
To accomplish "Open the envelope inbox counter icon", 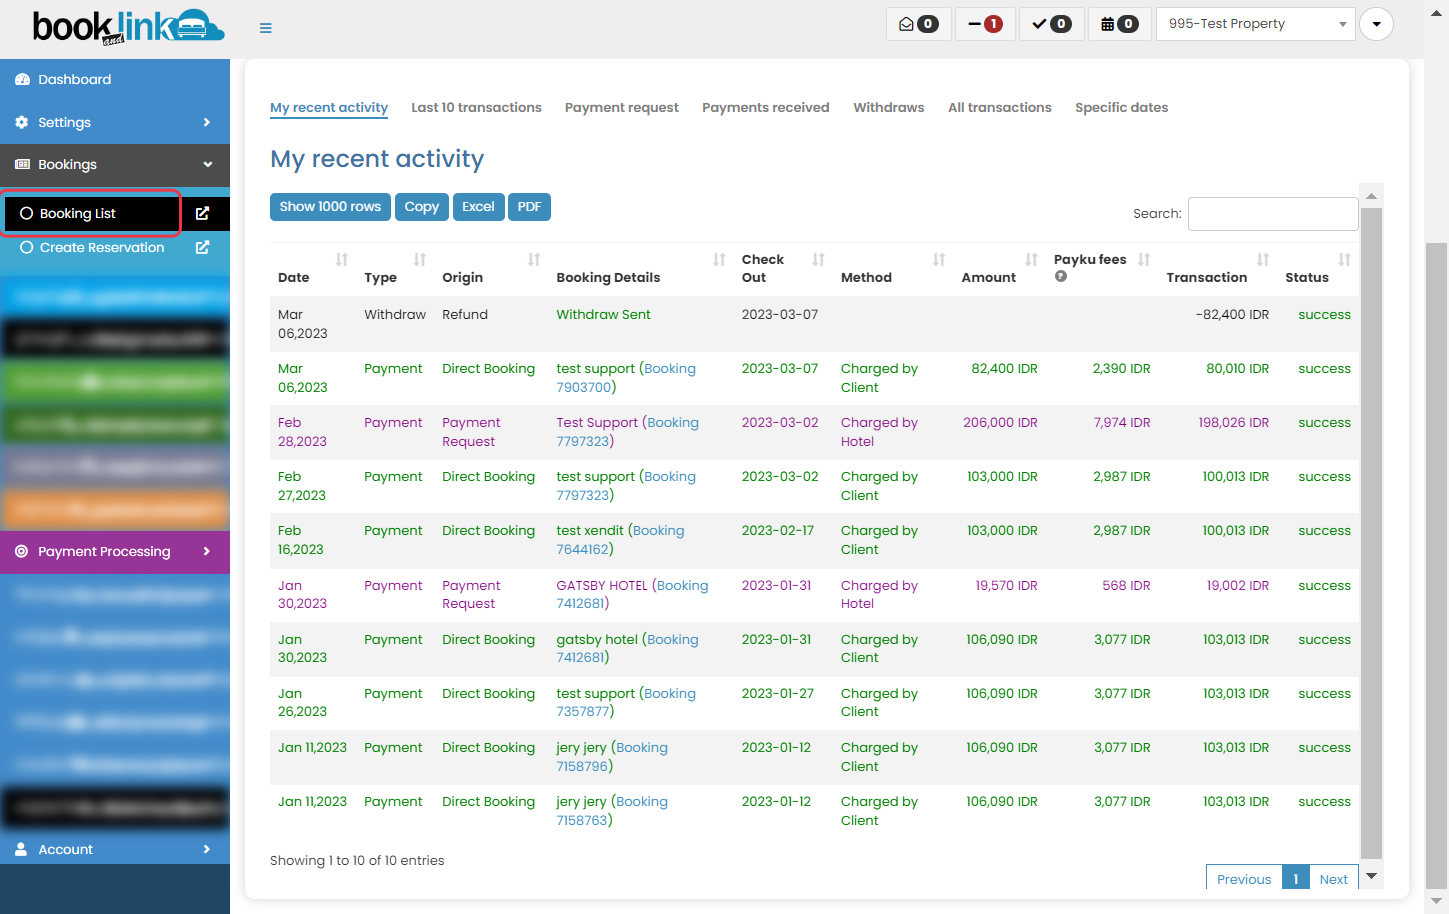I will tap(919, 24).
